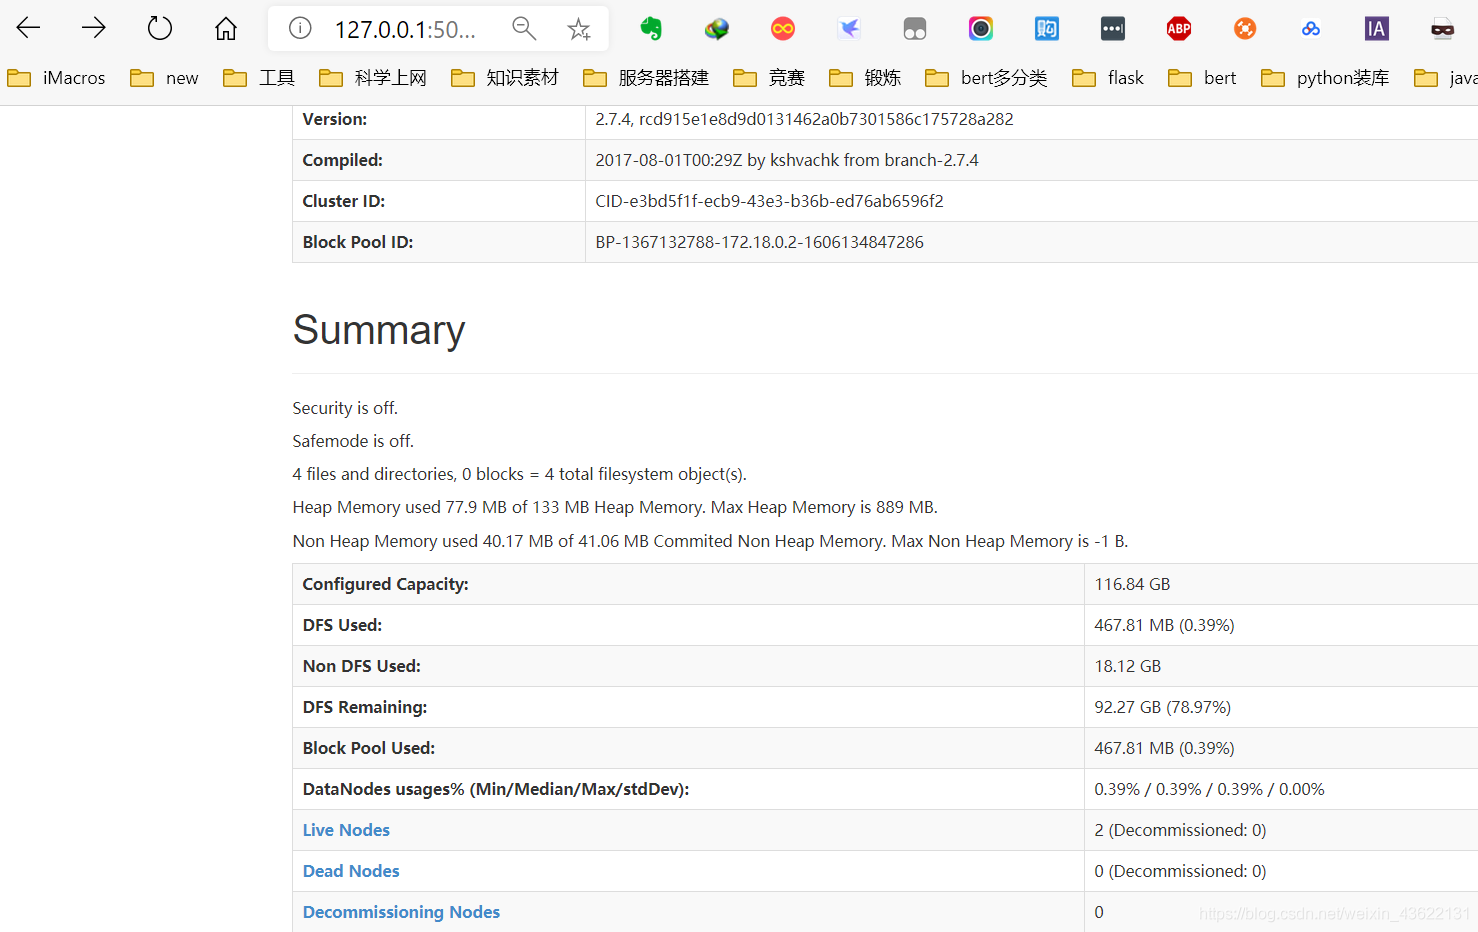
Task: Add this page to favorites with star icon
Action: pos(579,29)
